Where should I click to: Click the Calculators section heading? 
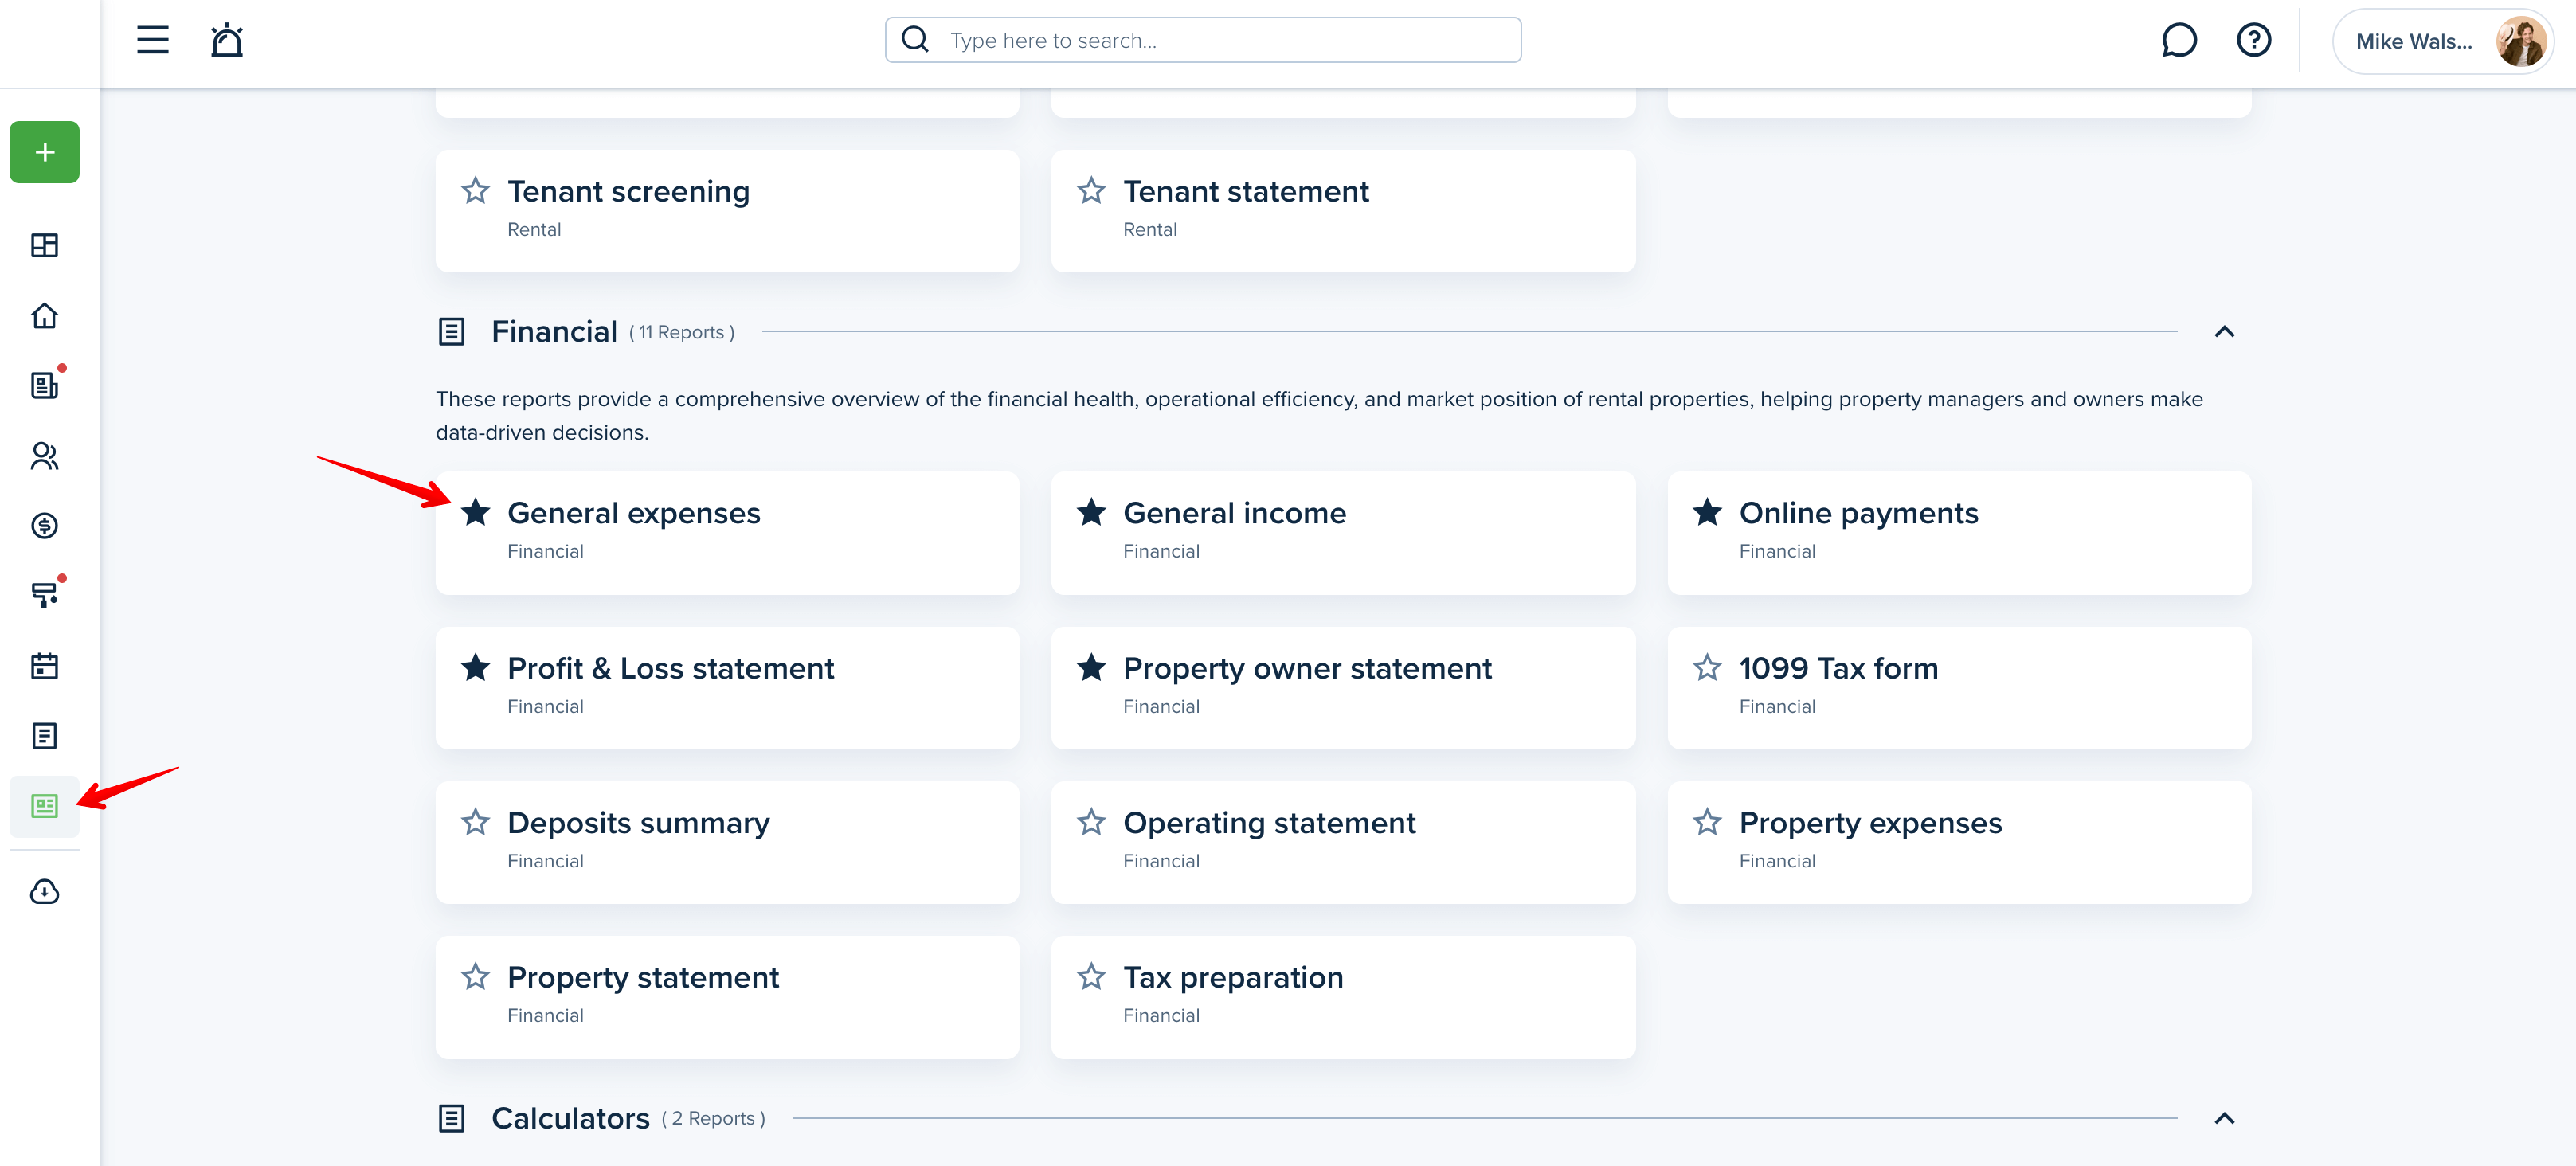click(x=570, y=1118)
